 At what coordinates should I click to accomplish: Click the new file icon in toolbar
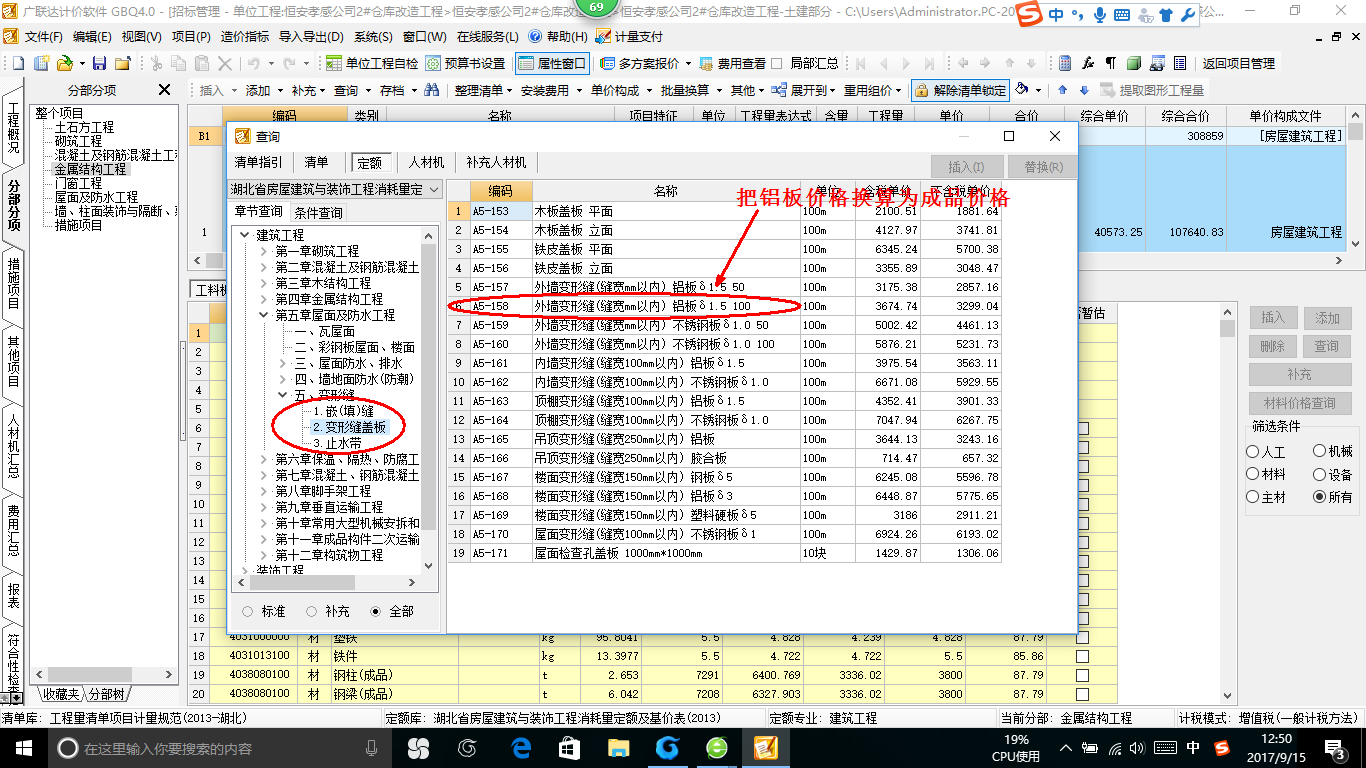click(17, 63)
